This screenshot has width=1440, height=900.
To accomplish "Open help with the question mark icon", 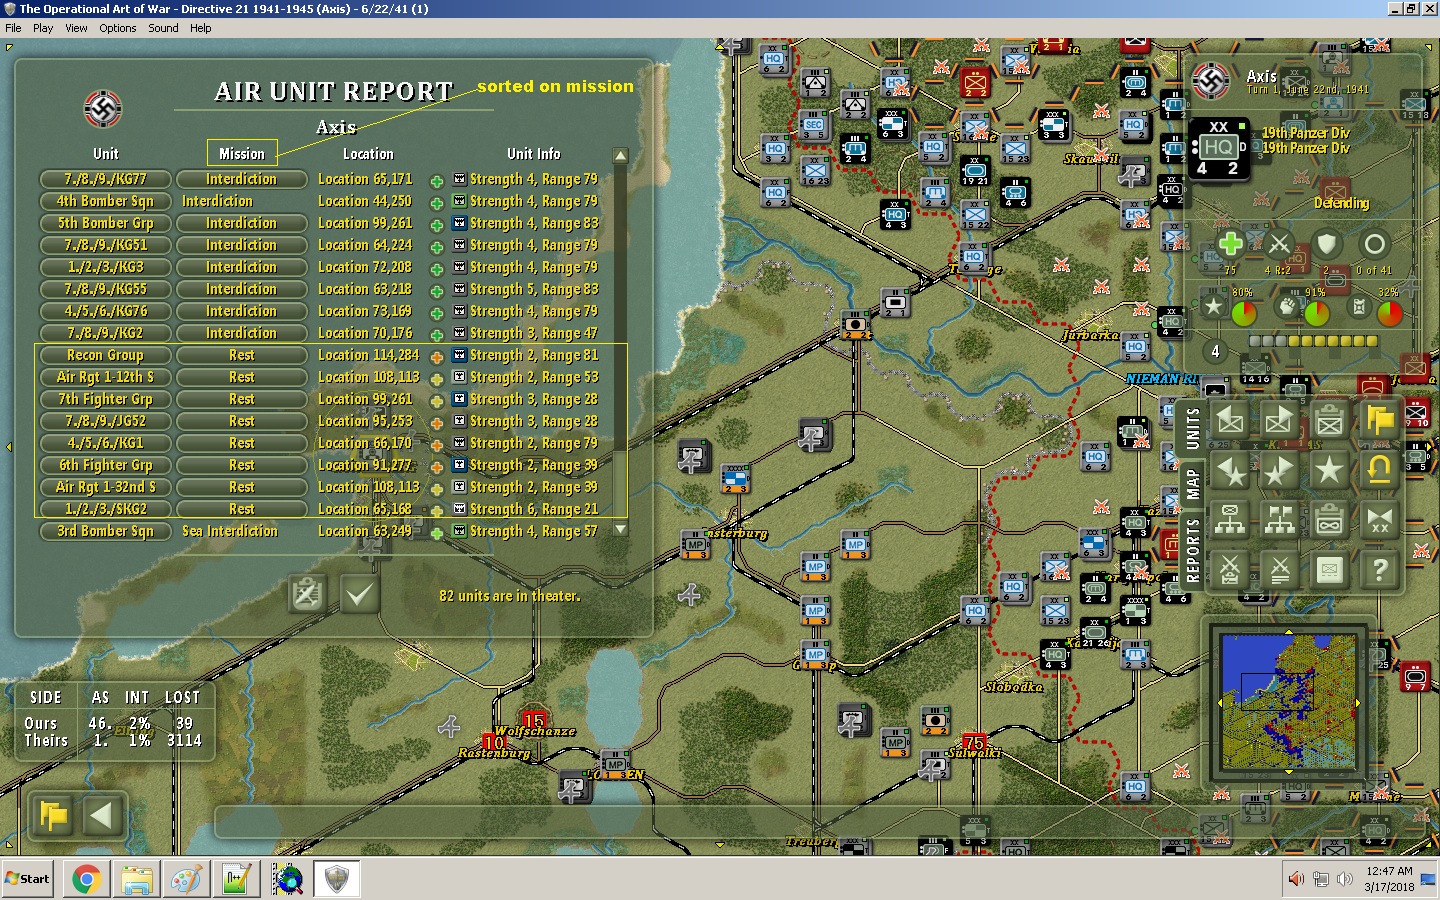I will [1379, 570].
